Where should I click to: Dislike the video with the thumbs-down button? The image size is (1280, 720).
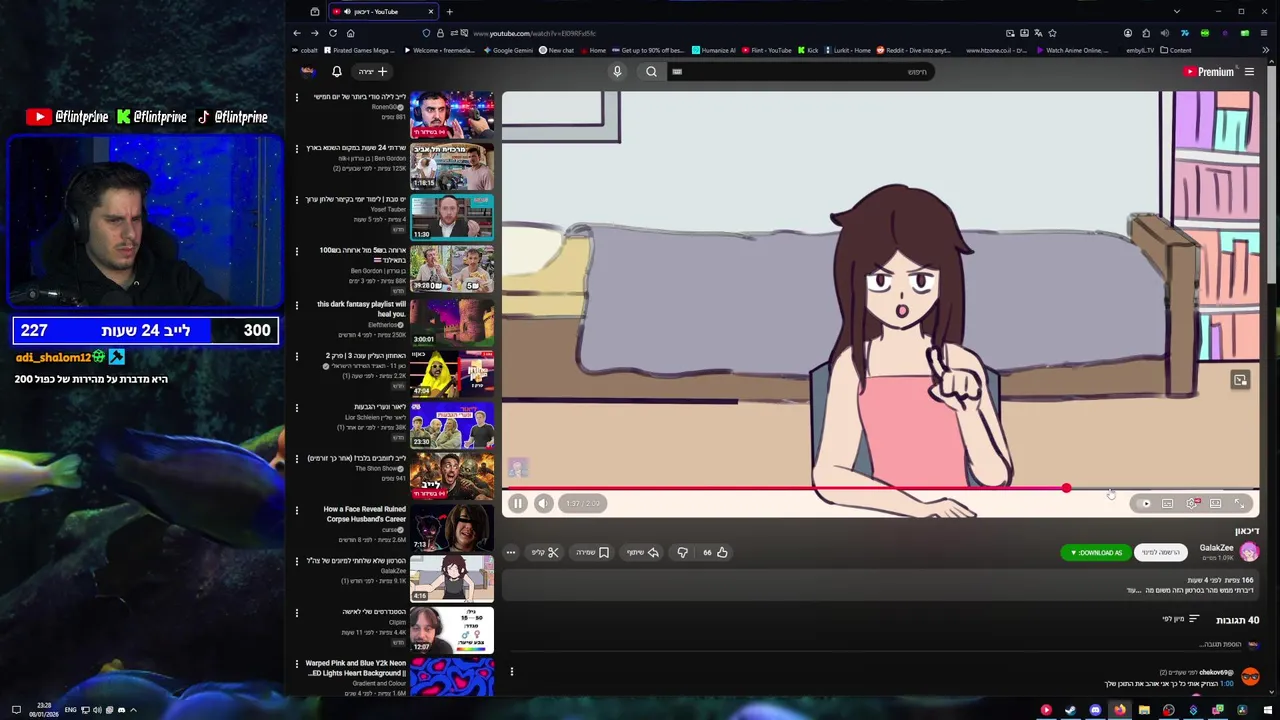click(x=683, y=552)
